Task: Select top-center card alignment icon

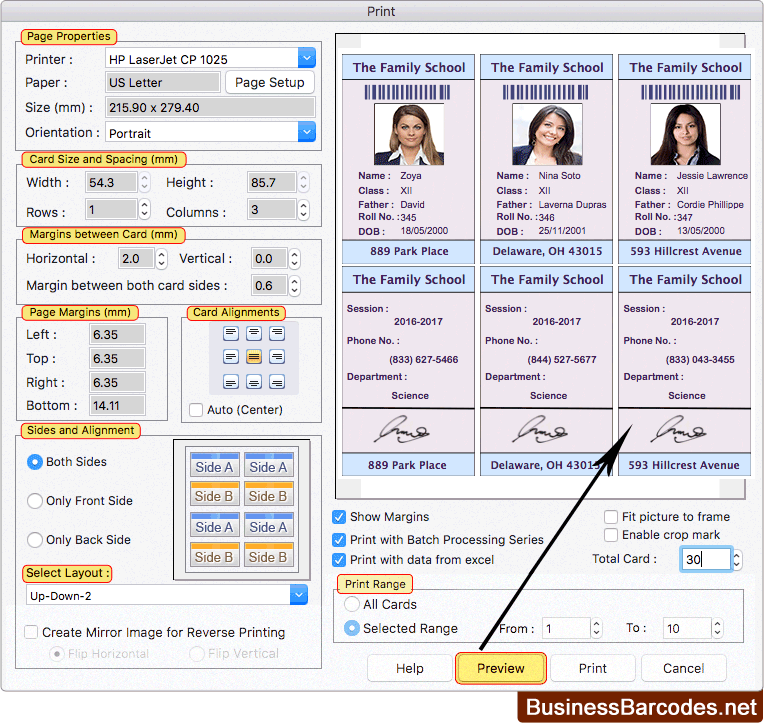Action: [253, 333]
